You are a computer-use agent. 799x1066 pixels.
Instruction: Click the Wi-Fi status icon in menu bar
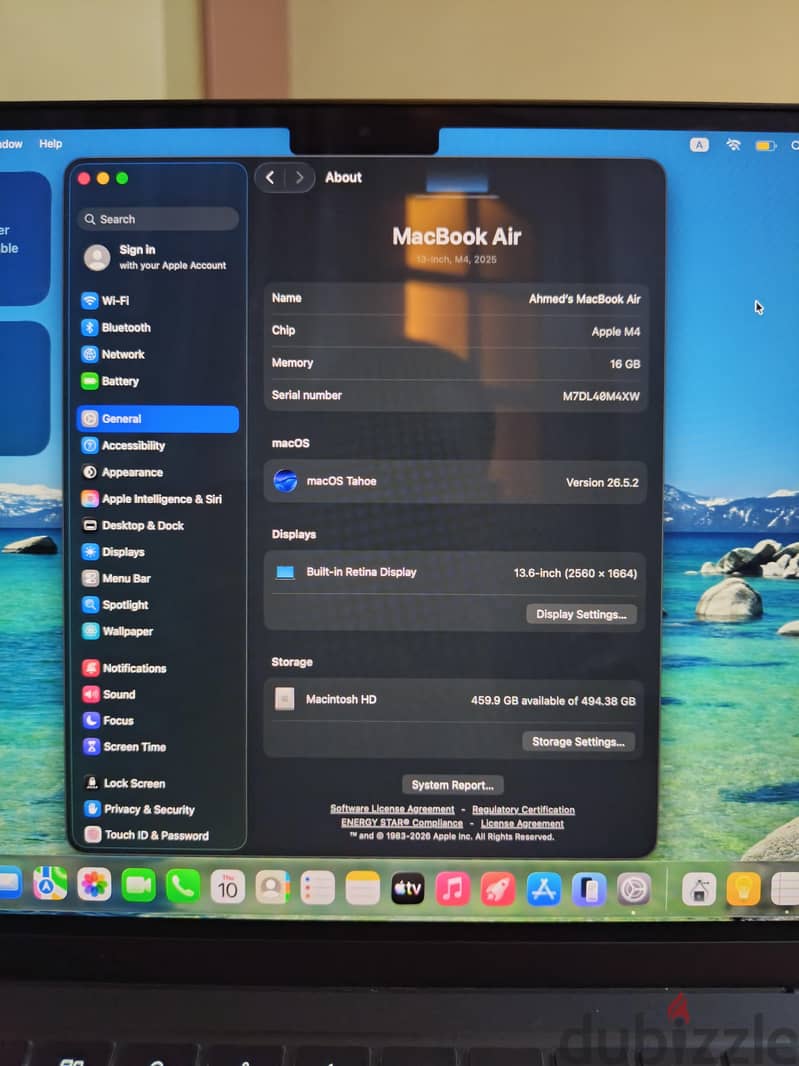[x=733, y=145]
